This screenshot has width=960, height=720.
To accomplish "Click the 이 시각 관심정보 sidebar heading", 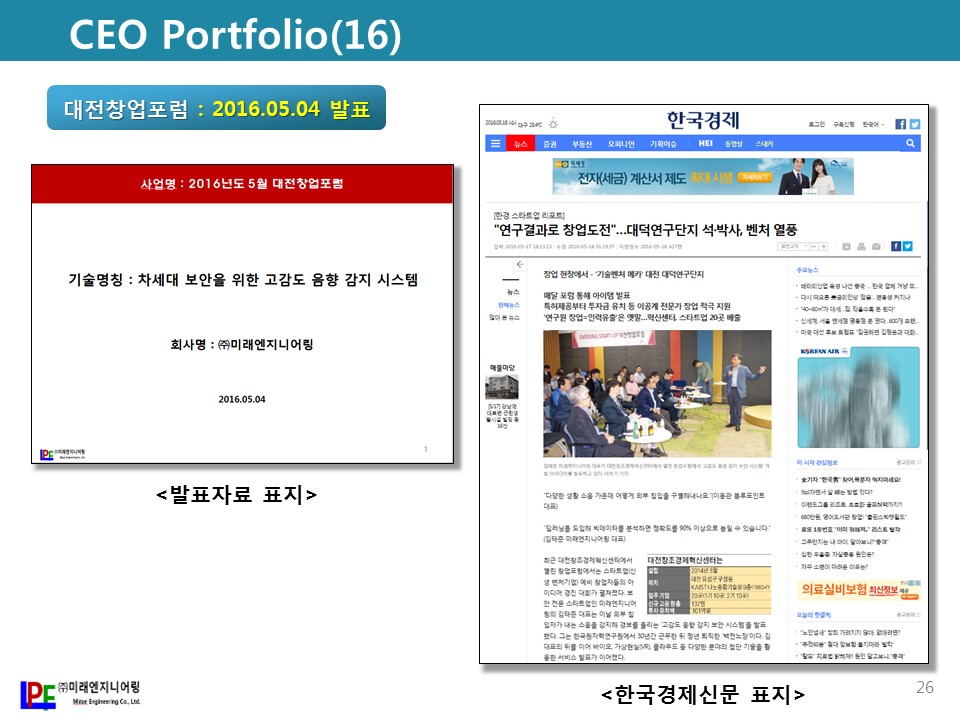I will [817, 462].
